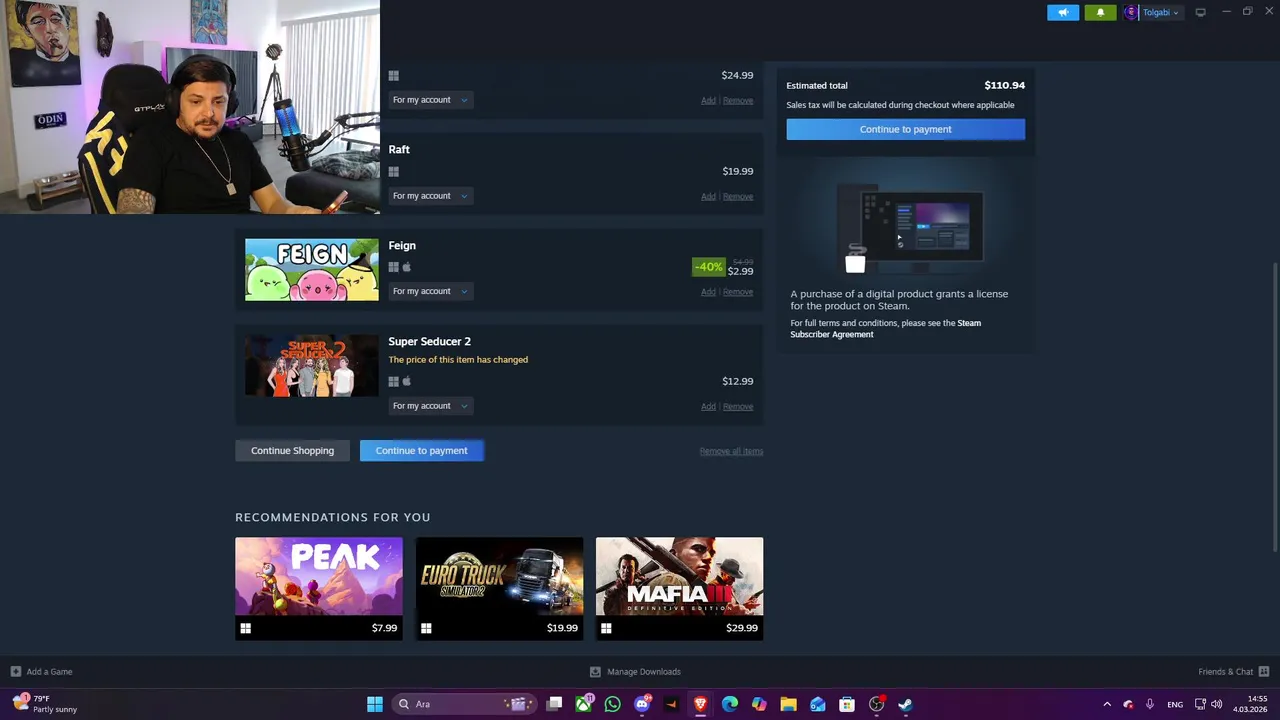Viewport: 1280px width, 720px height.
Task: Open Task View on the taskbar
Action: pyautogui.click(x=554, y=704)
